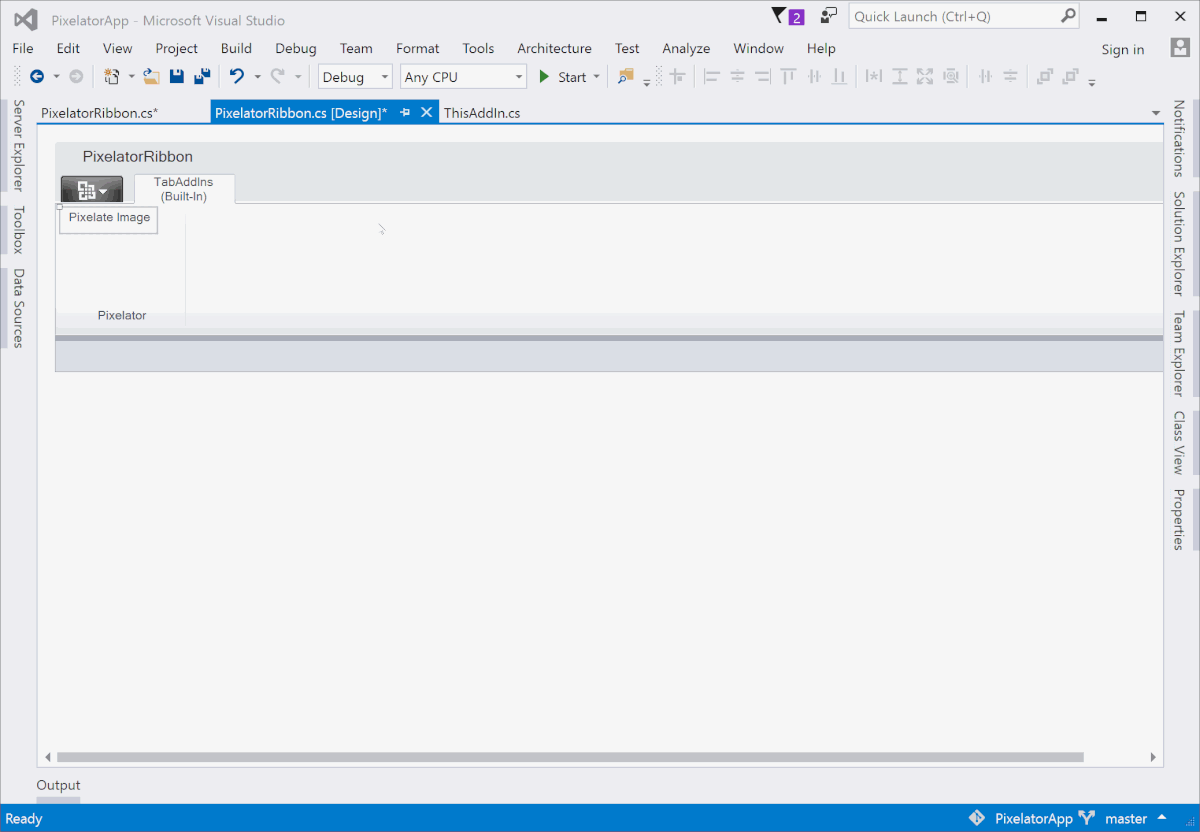1200x832 pixels.
Task: Open the Properties side tab
Action: pyautogui.click(x=1180, y=519)
